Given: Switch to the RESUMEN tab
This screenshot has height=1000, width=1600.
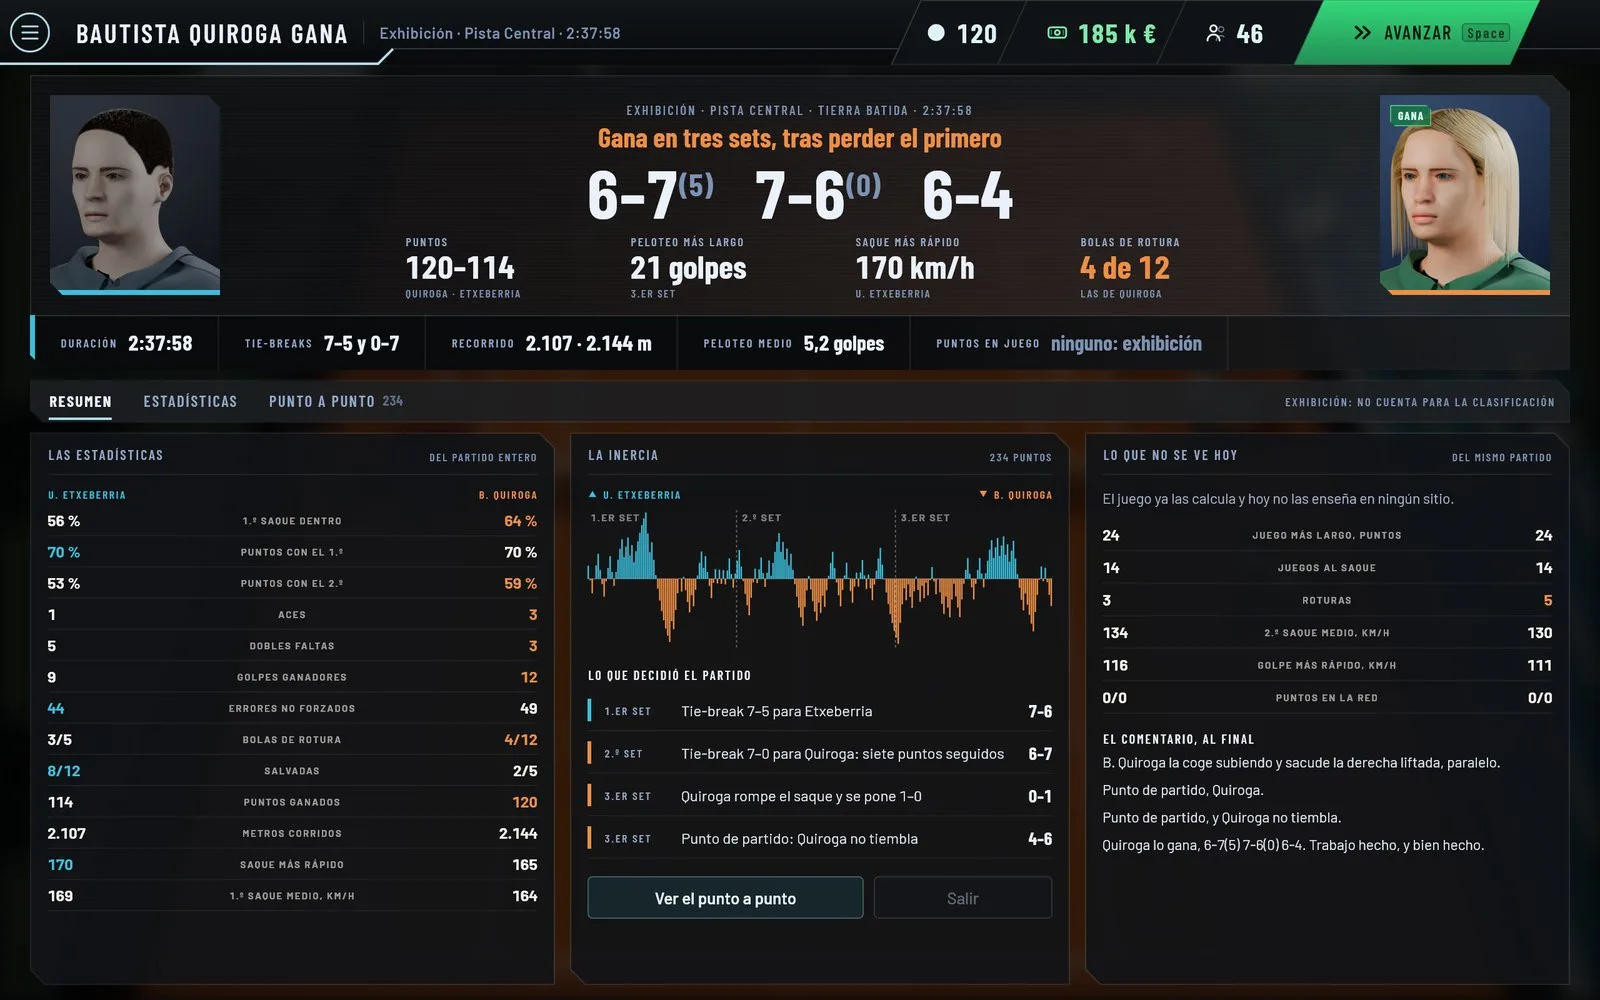Looking at the screenshot, I should pos(80,401).
